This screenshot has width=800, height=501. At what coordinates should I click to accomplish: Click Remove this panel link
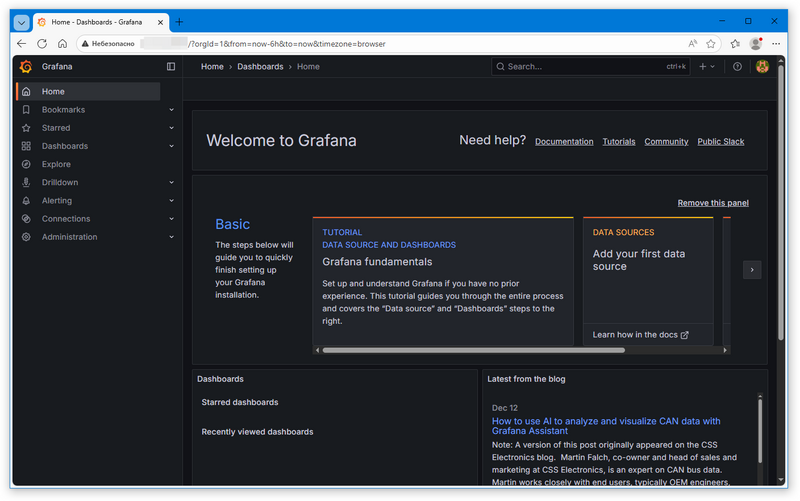point(713,203)
